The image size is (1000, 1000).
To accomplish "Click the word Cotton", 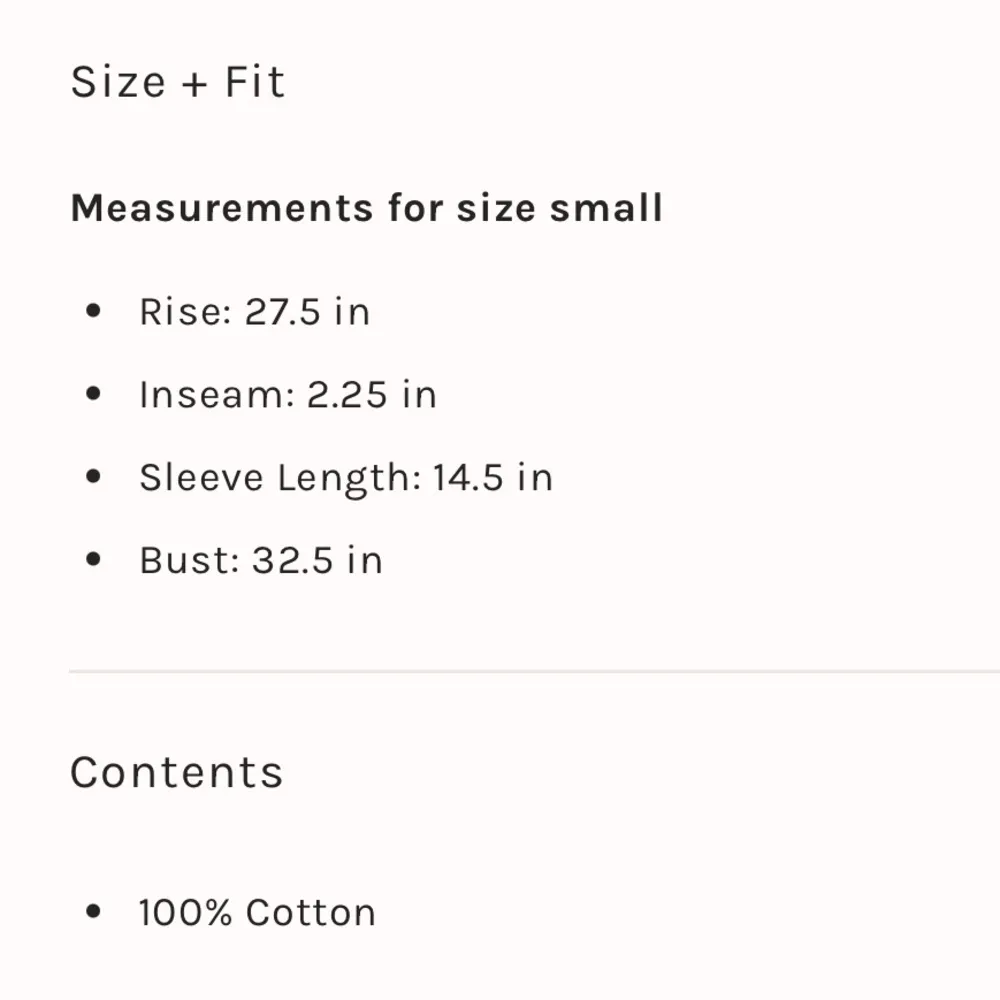I will click(311, 913).
